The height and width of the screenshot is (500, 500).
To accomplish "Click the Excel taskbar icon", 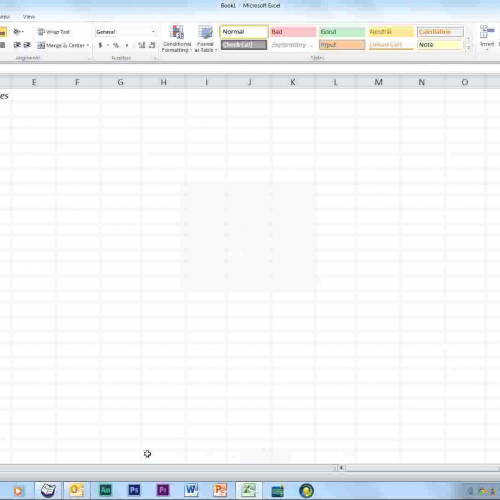I will point(248,490).
